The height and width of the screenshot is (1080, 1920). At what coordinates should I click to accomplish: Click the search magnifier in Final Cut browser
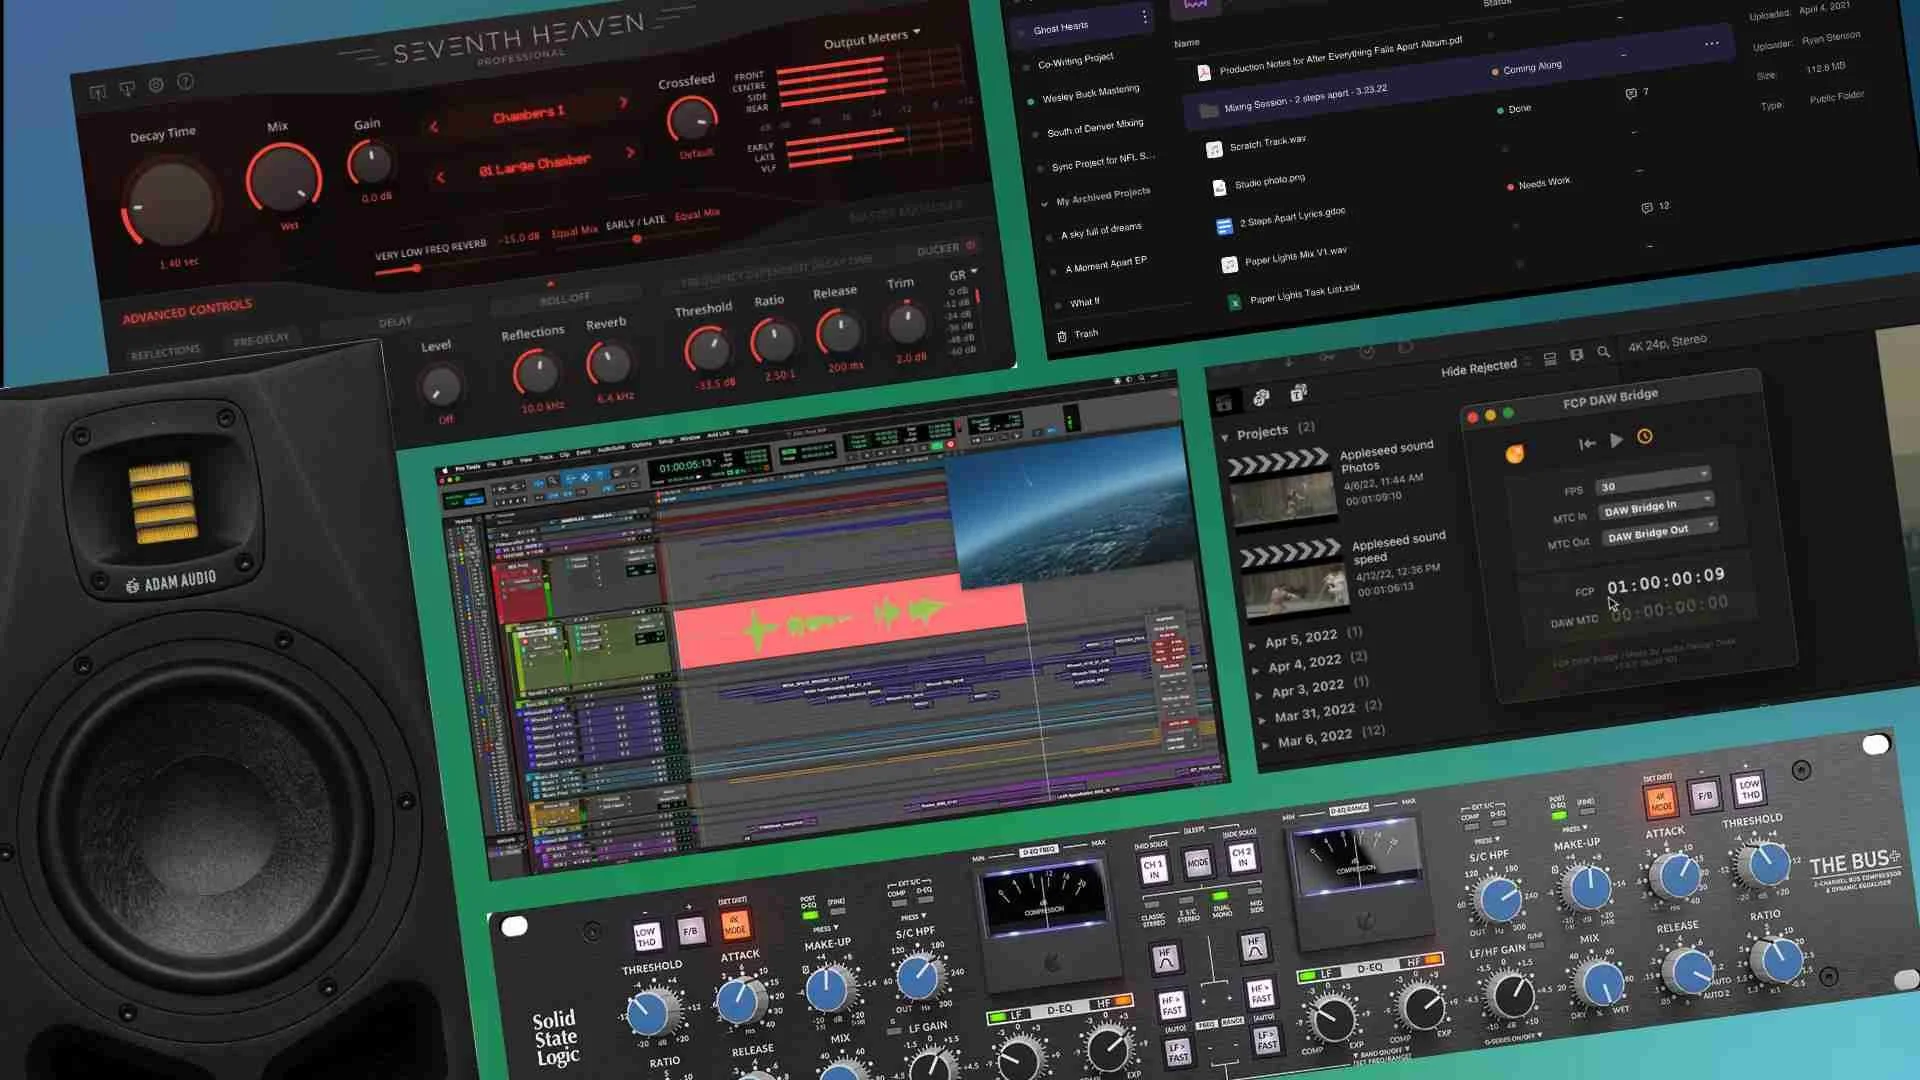pos(1604,352)
